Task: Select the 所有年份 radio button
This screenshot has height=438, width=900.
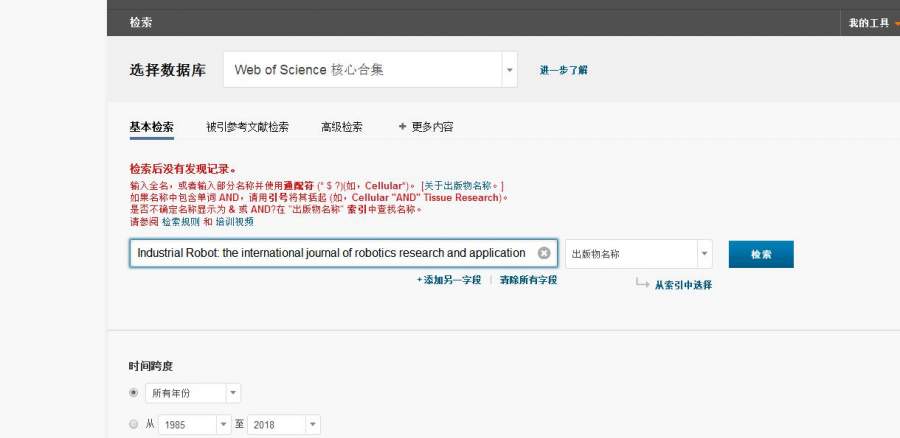Action: point(134,393)
